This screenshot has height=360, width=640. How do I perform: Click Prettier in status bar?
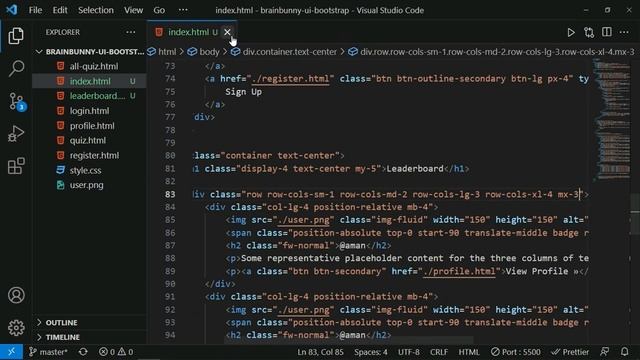pos(570,352)
